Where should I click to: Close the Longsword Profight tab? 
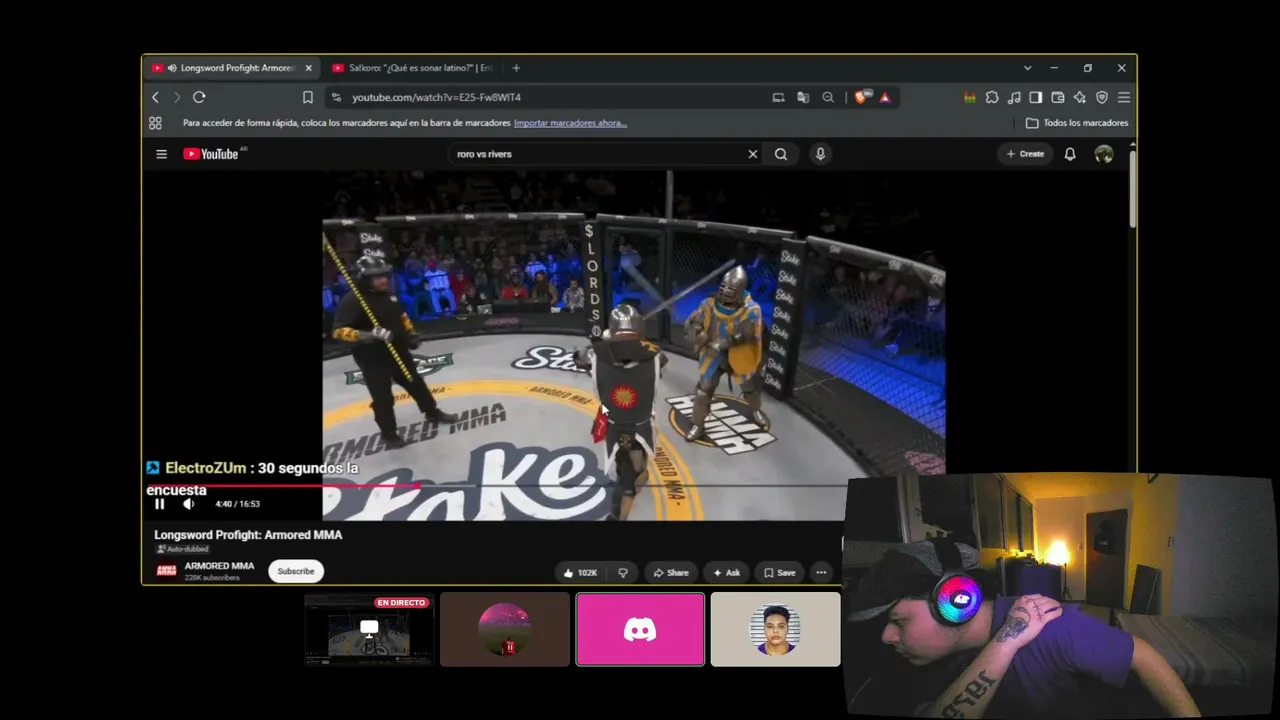308,68
